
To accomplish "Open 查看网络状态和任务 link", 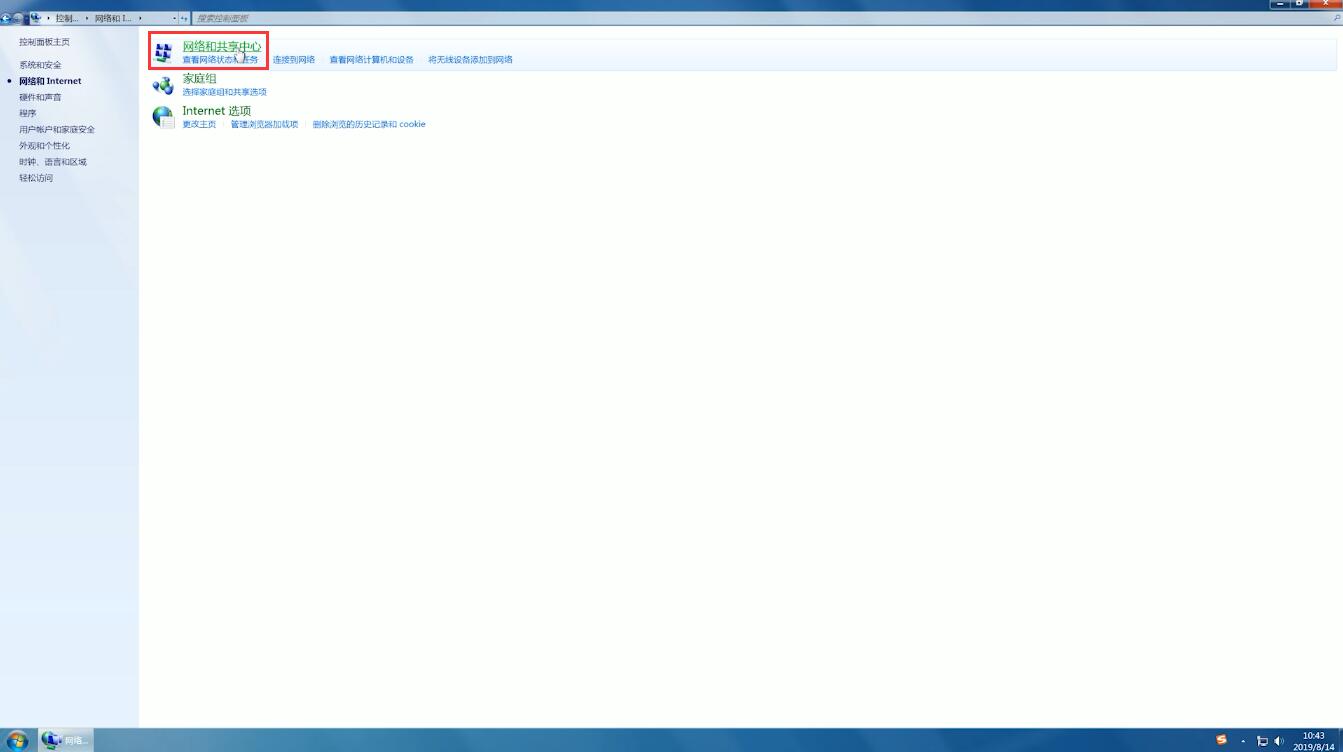I will tap(220, 60).
